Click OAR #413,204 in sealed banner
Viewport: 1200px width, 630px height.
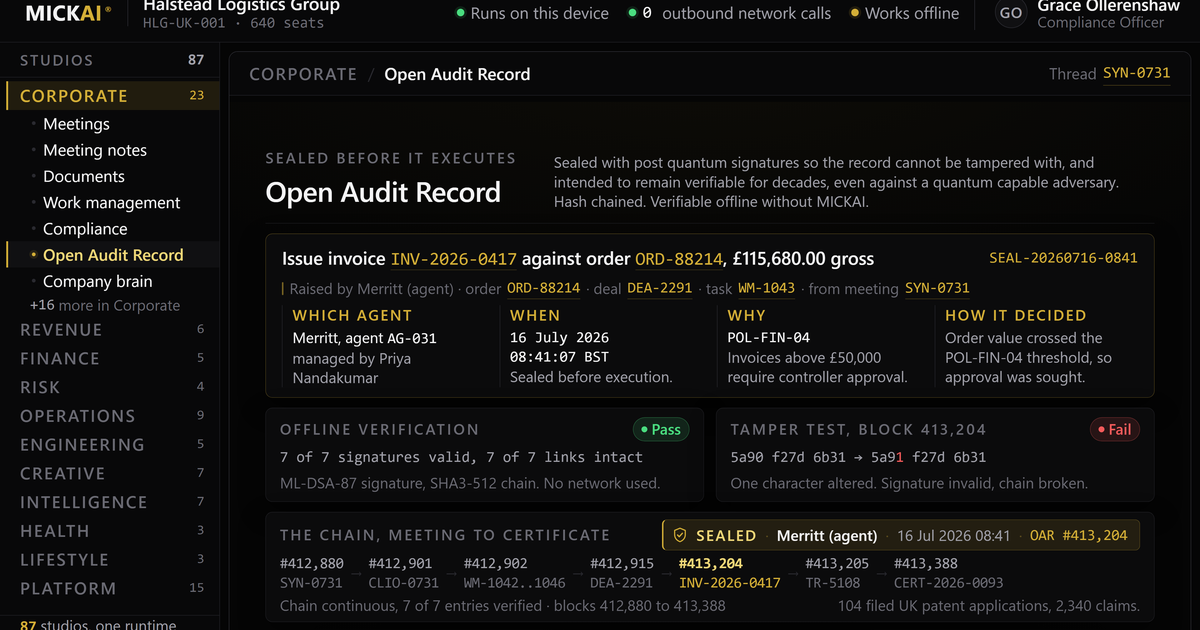pyautogui.click(x=1079, y=536)
